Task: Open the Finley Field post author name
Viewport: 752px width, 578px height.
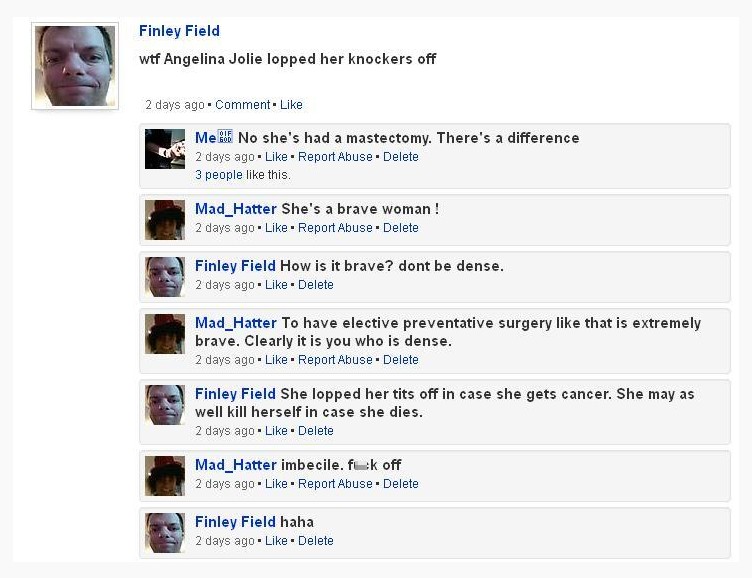Action: pyautogui.click(x=179, y=31)
